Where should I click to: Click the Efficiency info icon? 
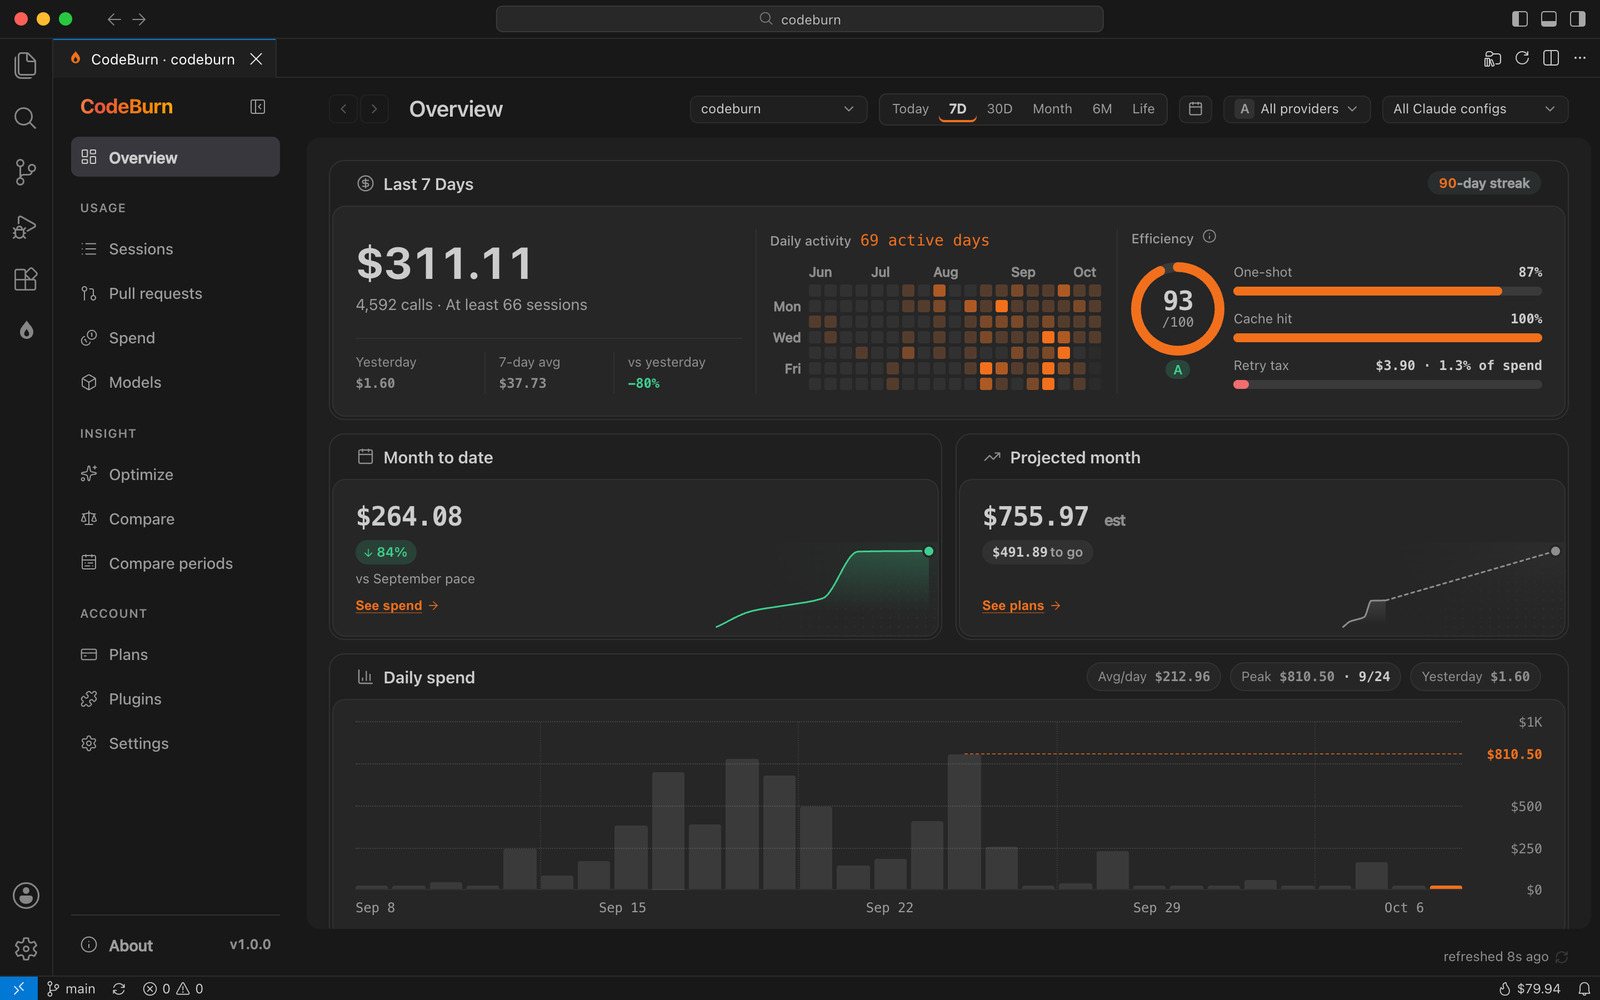1209,237
